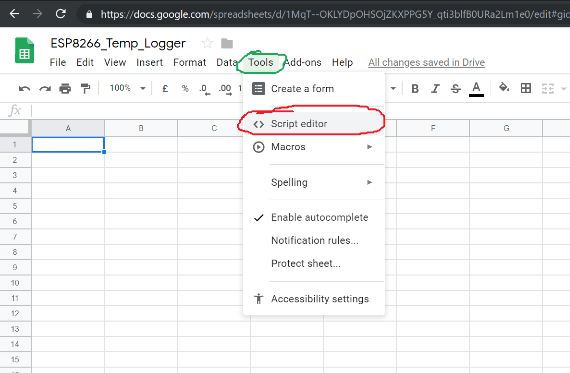Click the document title ESP8266_Temp_Logger
570x373 pixels.
point(118,44)
